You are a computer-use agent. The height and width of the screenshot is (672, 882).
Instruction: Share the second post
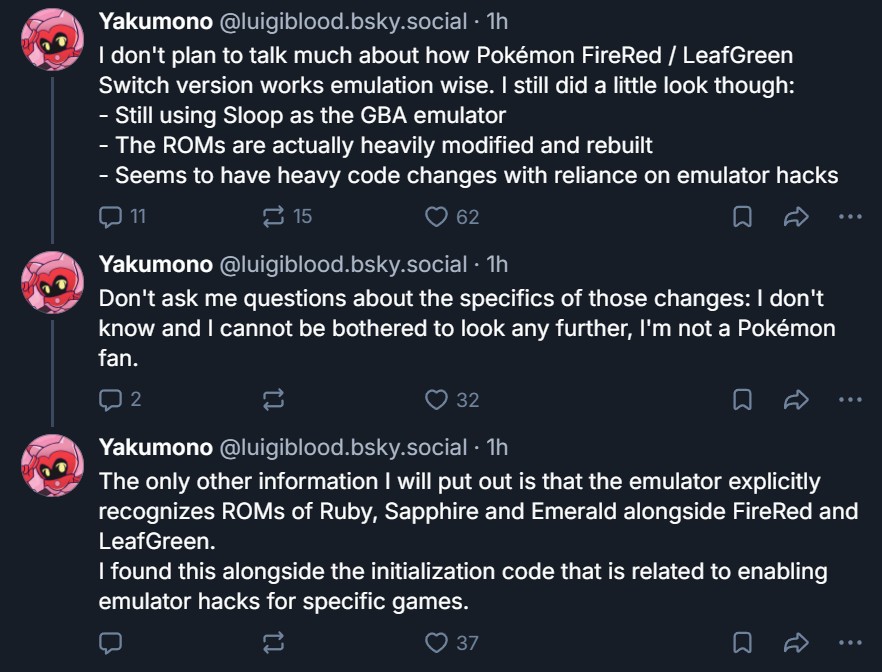click(796, 400)
